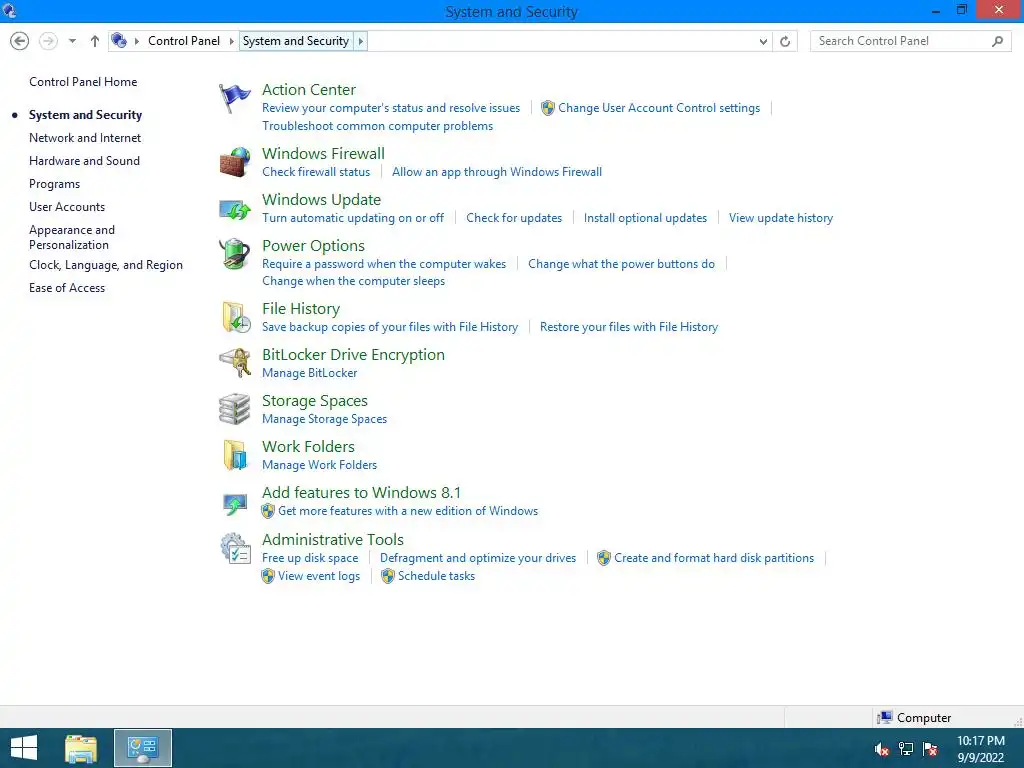Click Change what the power buttons do

621,264
